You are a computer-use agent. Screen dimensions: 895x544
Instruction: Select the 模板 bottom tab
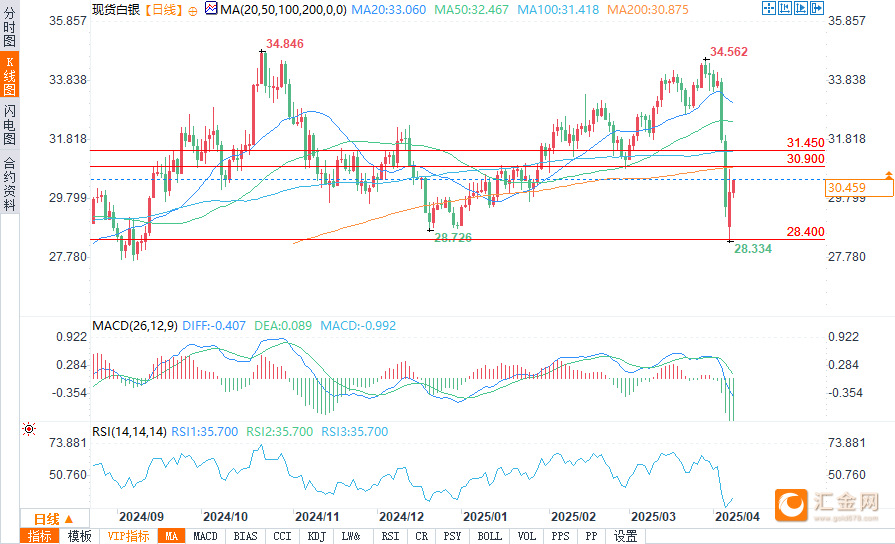79,536
